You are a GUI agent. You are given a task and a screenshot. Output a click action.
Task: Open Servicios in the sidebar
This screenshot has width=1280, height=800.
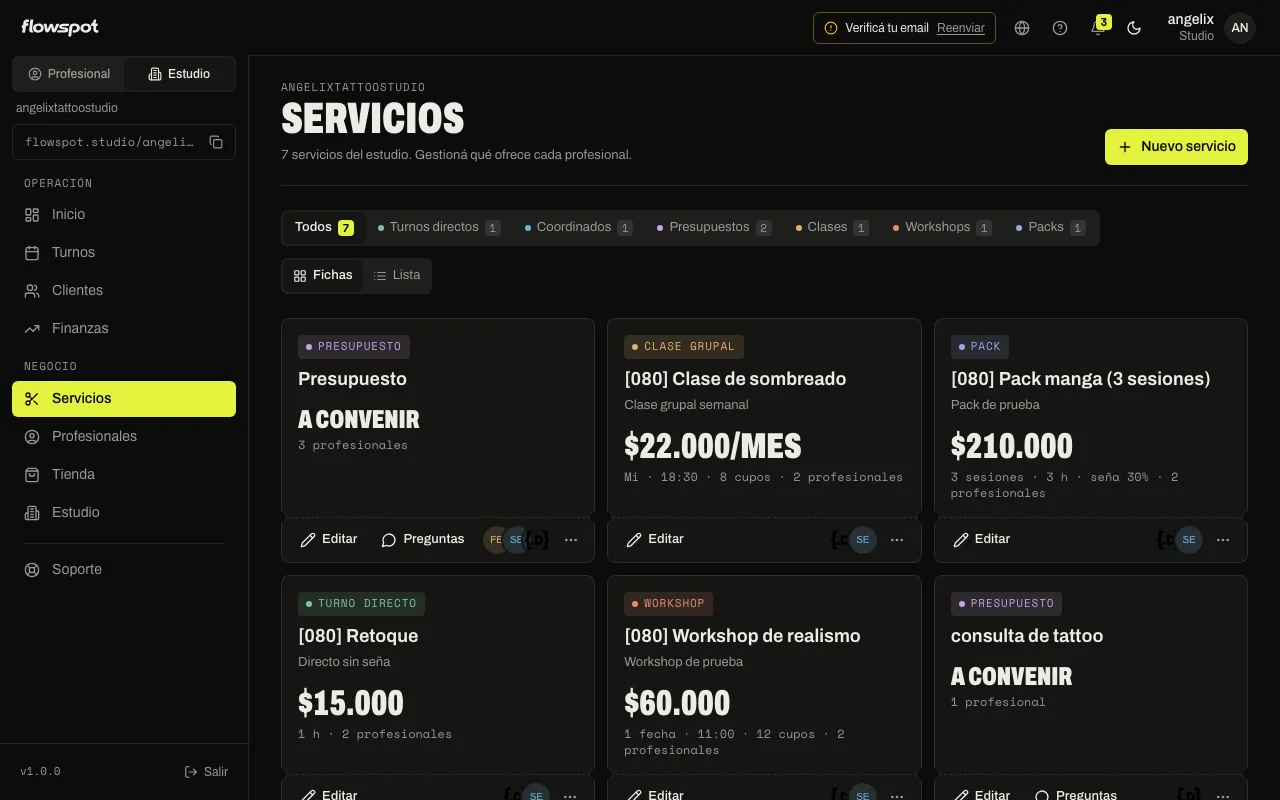click(x=124, y=399)
